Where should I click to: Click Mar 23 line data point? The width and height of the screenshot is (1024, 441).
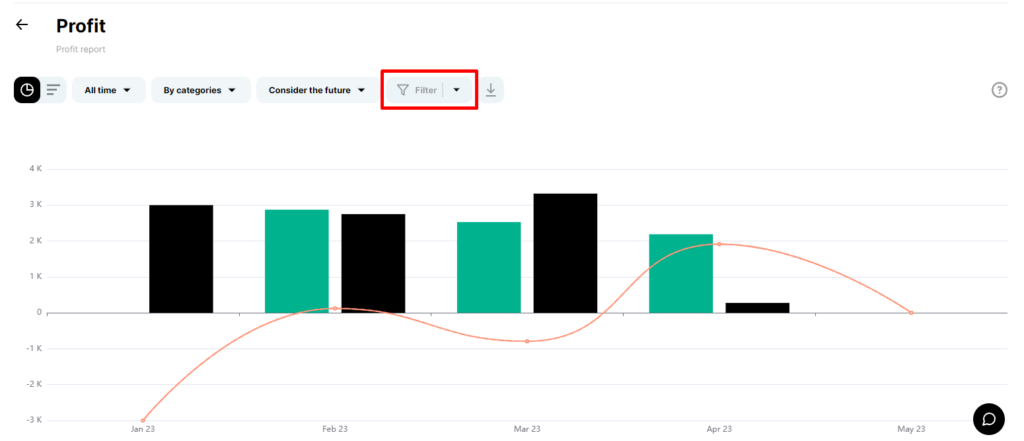(527, 341)
